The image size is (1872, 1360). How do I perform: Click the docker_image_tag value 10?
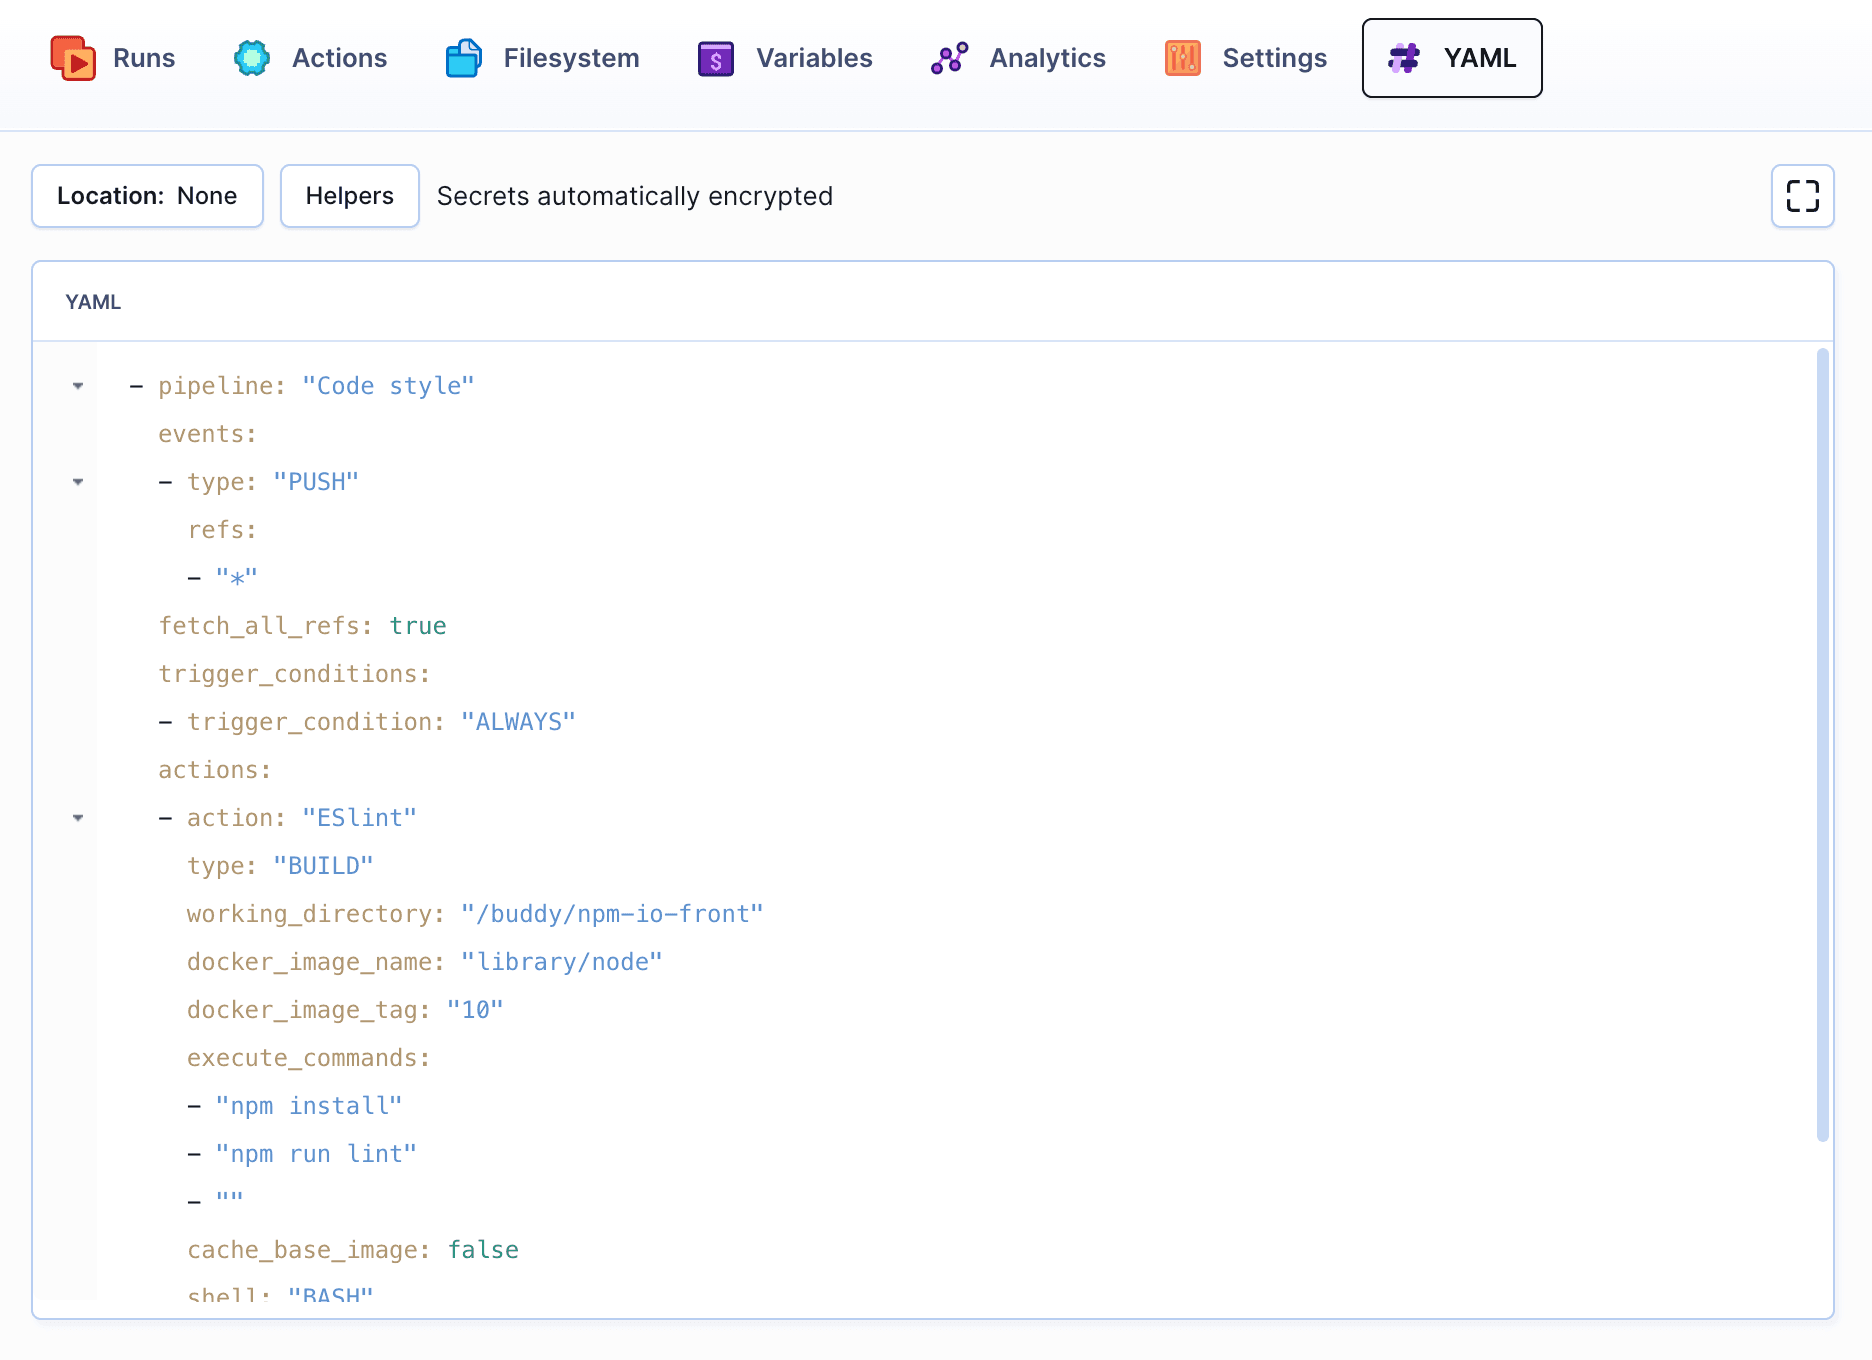[474, 1009]
